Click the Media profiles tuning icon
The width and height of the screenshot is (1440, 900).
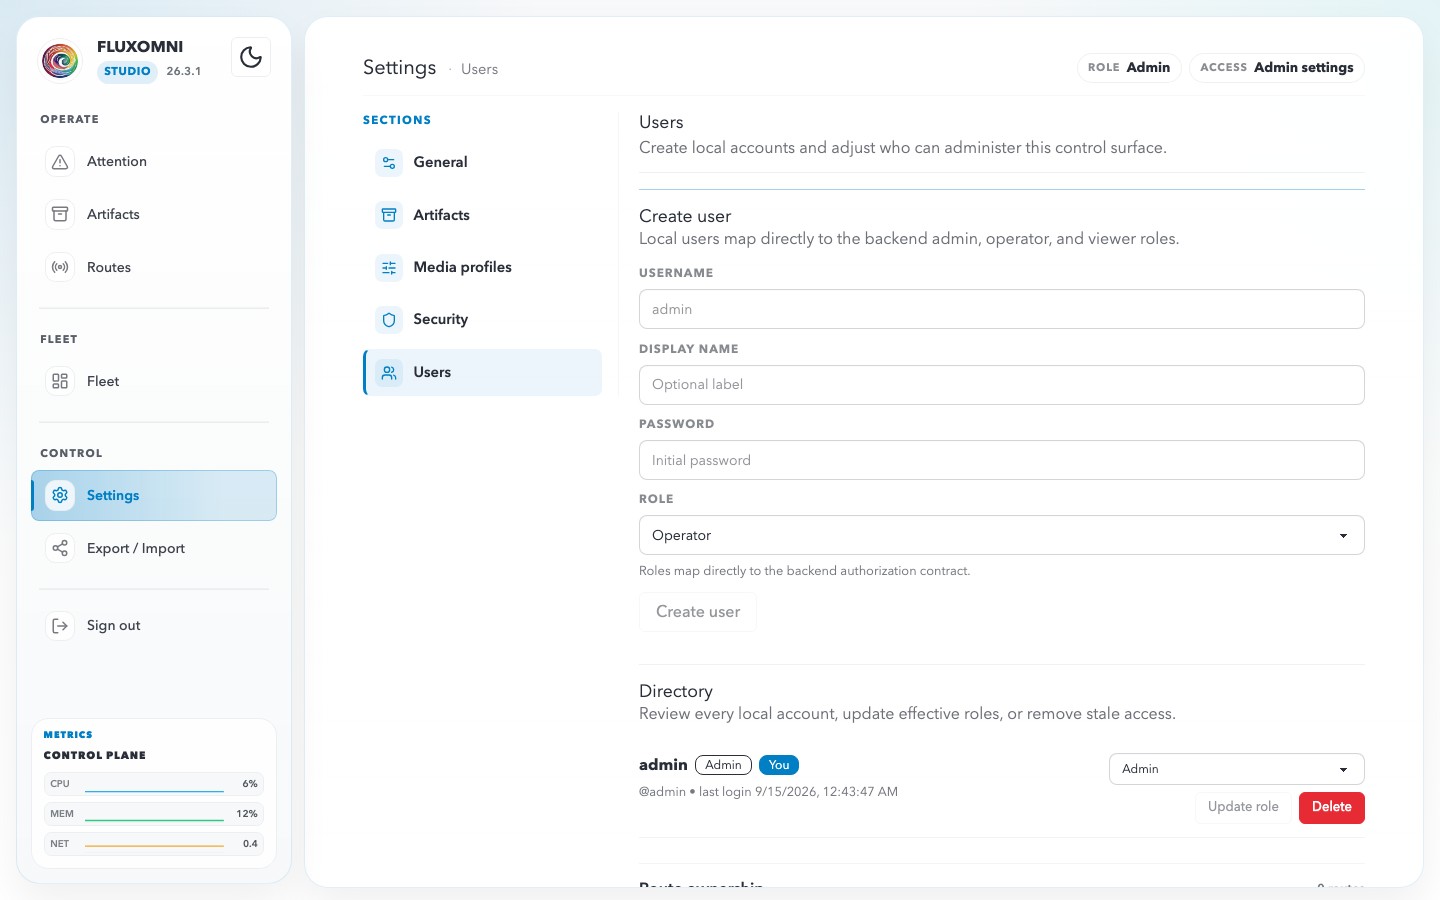coord(389,268)
